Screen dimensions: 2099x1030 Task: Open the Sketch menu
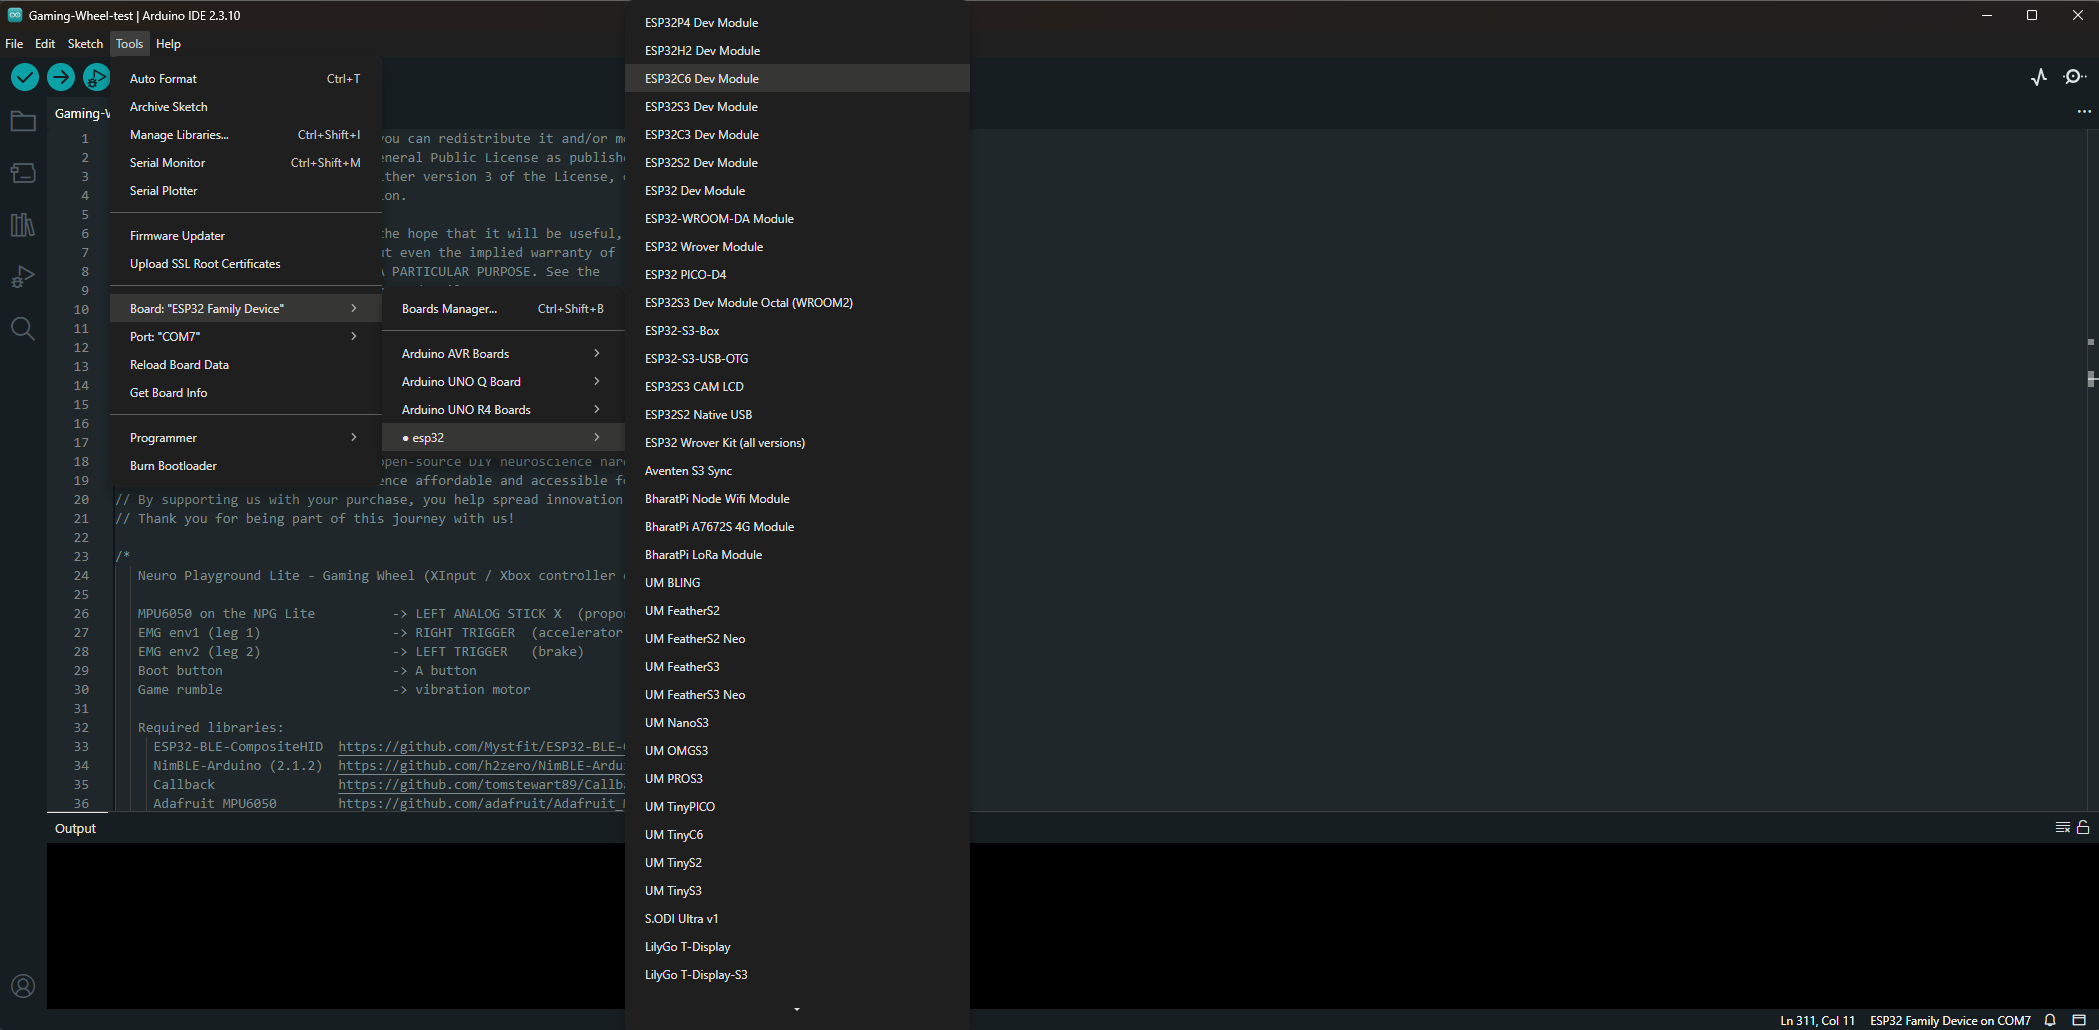coord(85,43)
